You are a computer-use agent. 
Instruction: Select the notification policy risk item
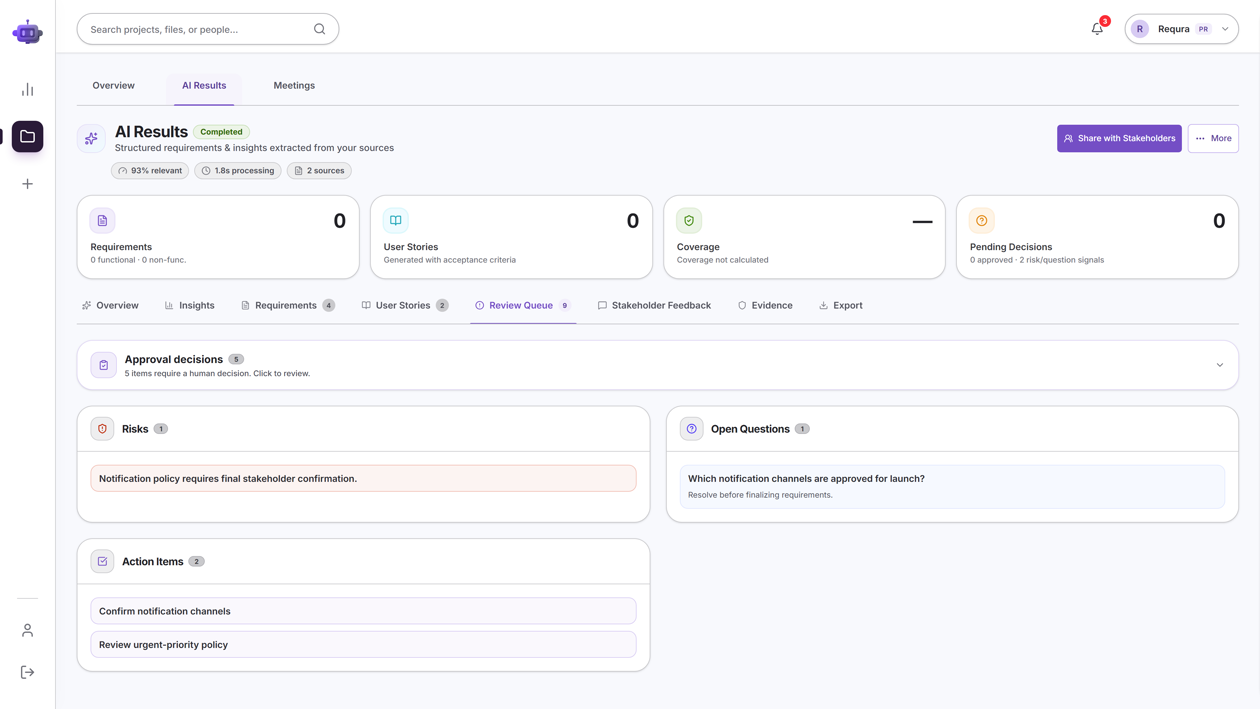pyautogui.click(x=363, y=478)
